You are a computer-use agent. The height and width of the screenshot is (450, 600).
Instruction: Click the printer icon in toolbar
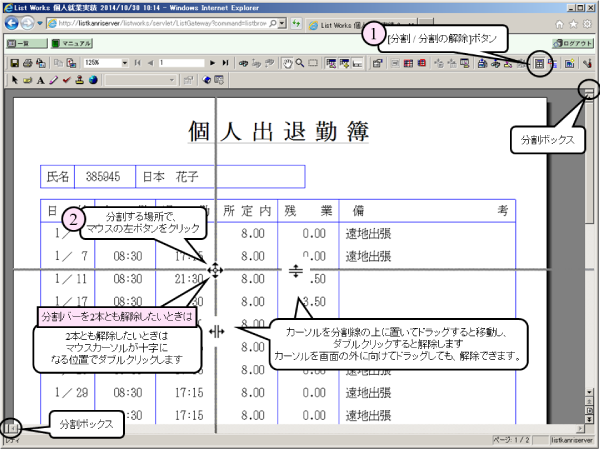click(x=28, y=63)
